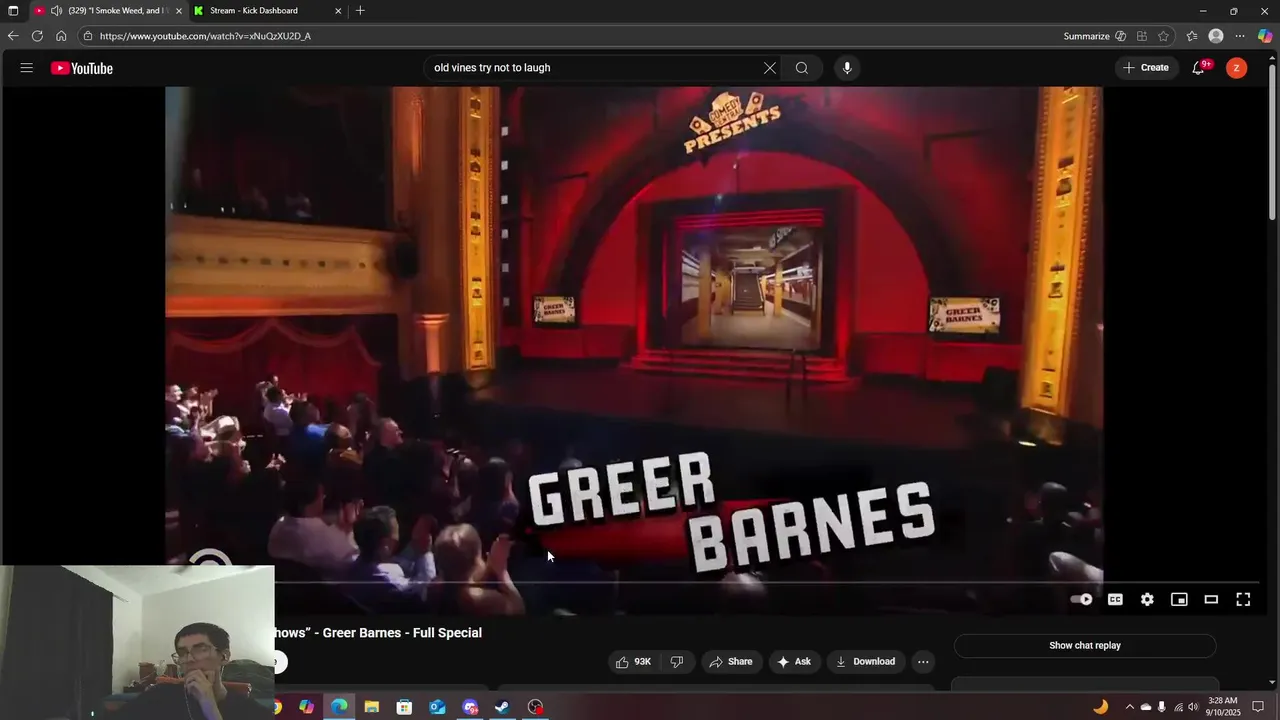Image resolution: width=1280 pixels, height=720 pixels.
Task: Open browser favorites list
Action: [1192, 36]
